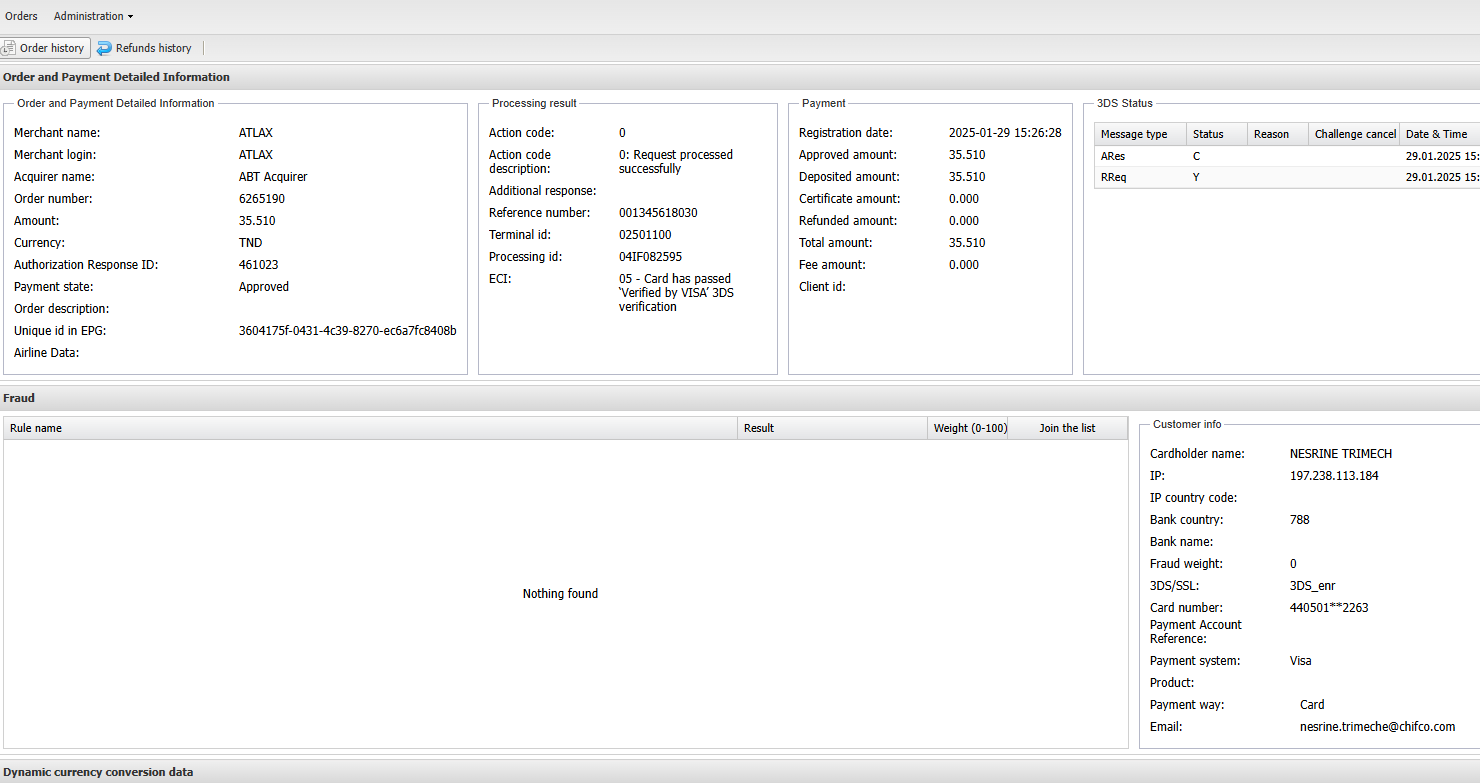Image resolution: width=1480 pixels, height=783 pixels.
Task: Click the Result column header in Fraud
Action: 759,428
